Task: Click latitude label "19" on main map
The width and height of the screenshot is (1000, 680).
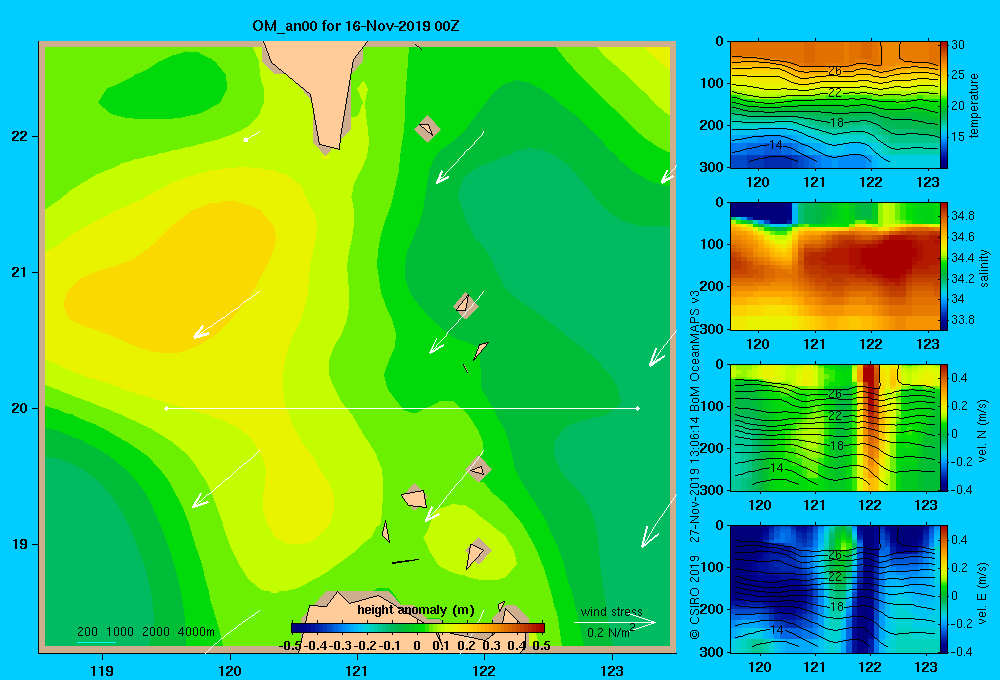Action: 20,544
